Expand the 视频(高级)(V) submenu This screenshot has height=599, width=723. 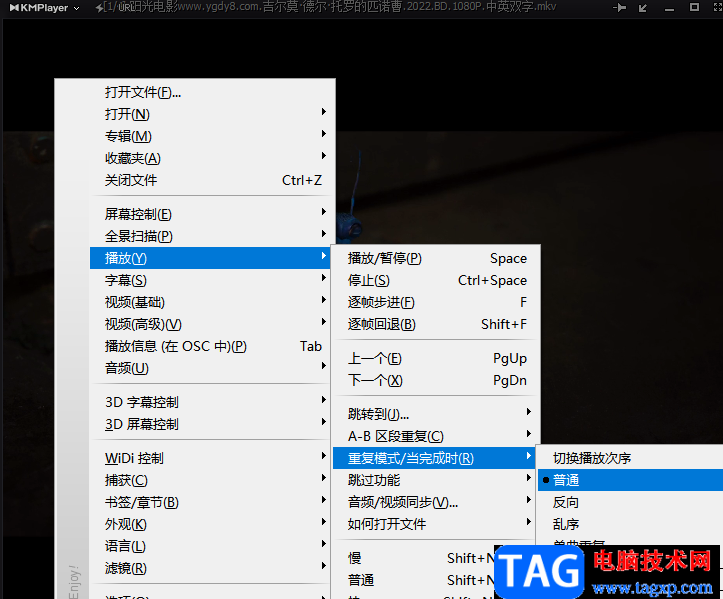210,324
